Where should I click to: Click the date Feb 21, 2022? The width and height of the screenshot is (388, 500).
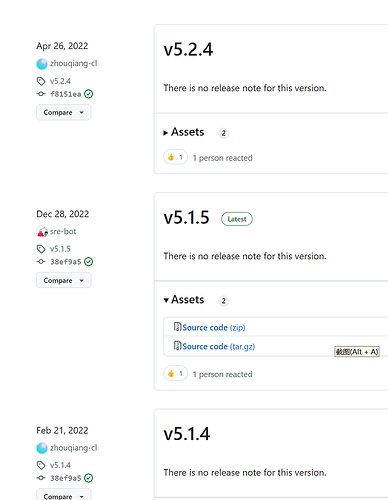click(62, 430)
